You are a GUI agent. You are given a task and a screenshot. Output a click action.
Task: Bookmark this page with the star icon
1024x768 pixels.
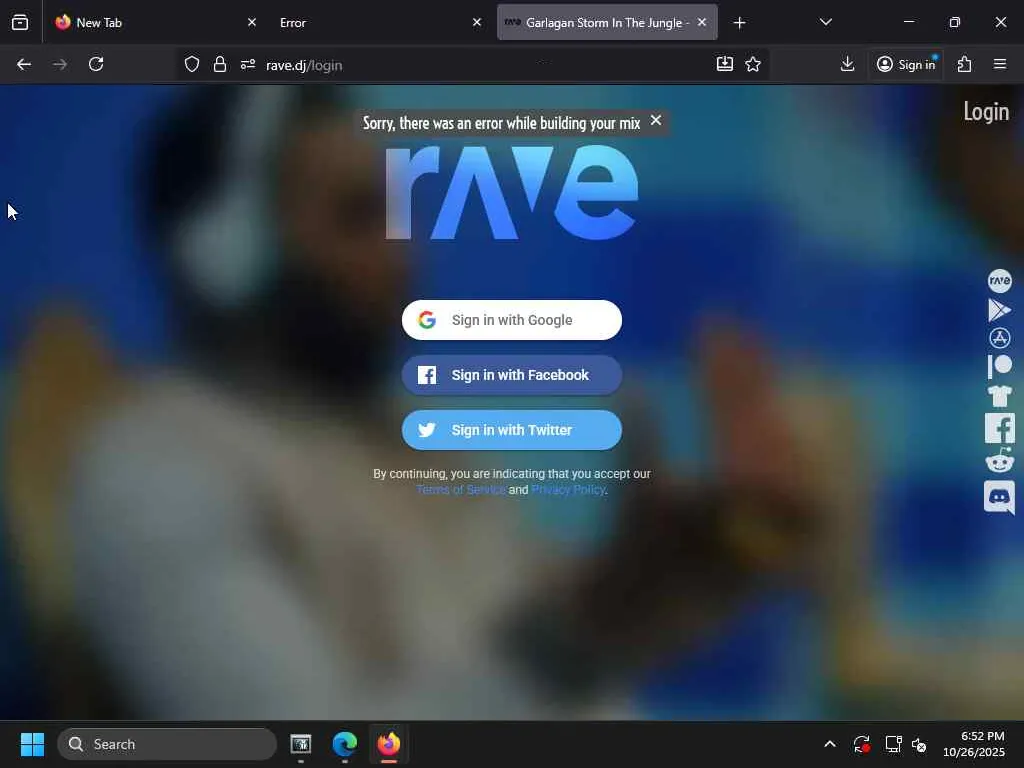click(x=753, y=64)
